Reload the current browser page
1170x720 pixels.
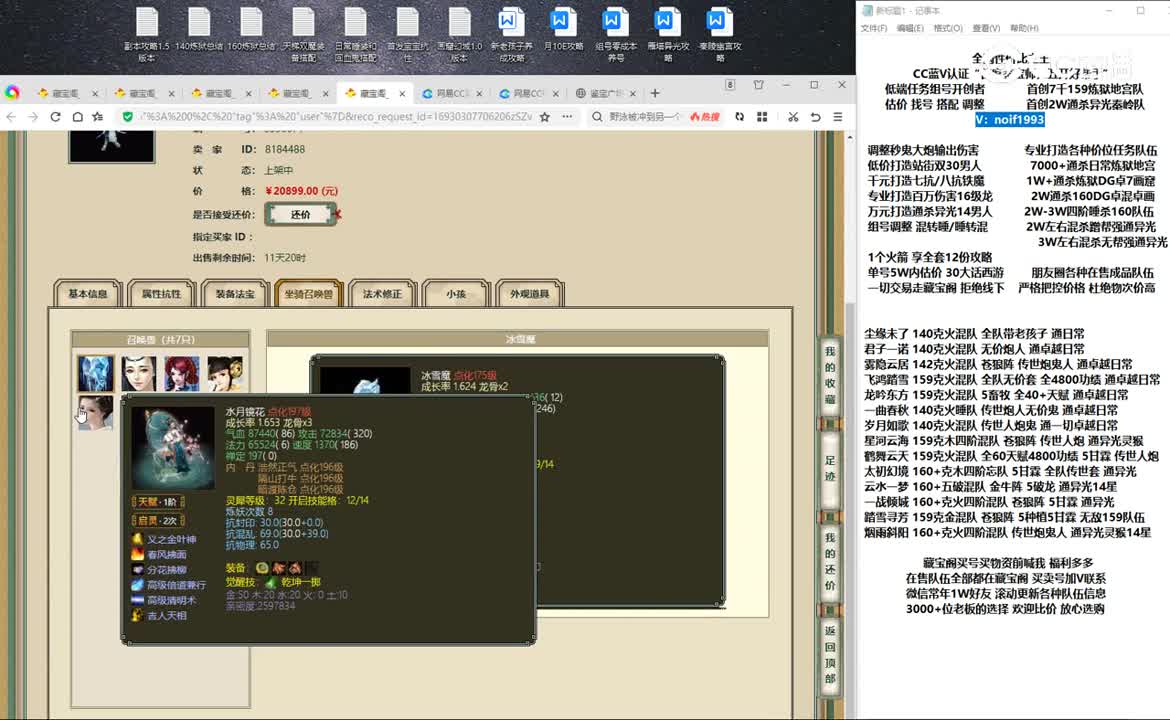coord(55,117)
